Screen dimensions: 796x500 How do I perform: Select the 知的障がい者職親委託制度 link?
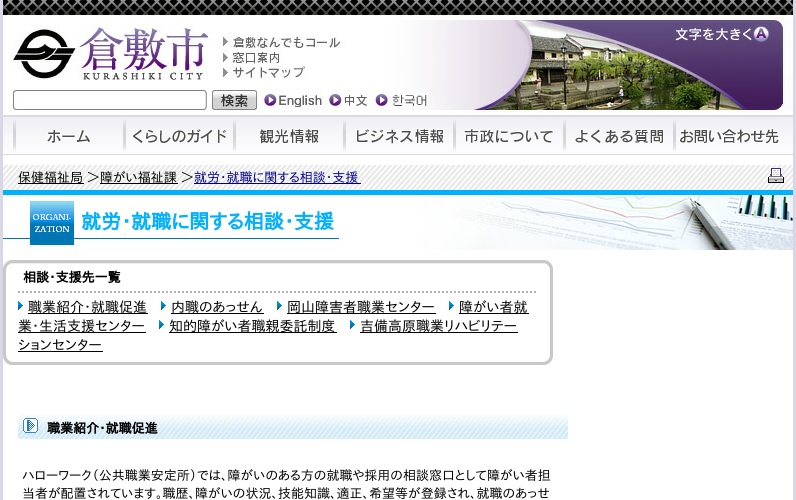tap(252, 326)
